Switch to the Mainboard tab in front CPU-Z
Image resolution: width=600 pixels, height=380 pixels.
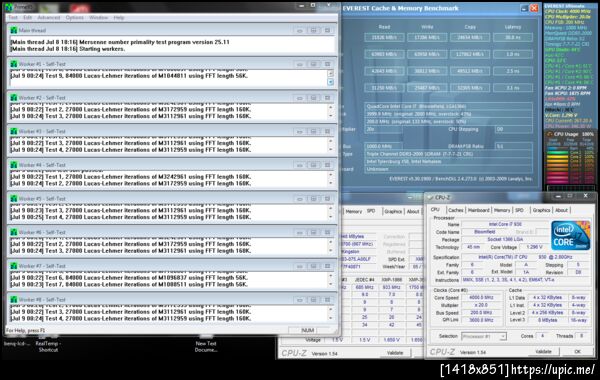click(x=479, y=210)
